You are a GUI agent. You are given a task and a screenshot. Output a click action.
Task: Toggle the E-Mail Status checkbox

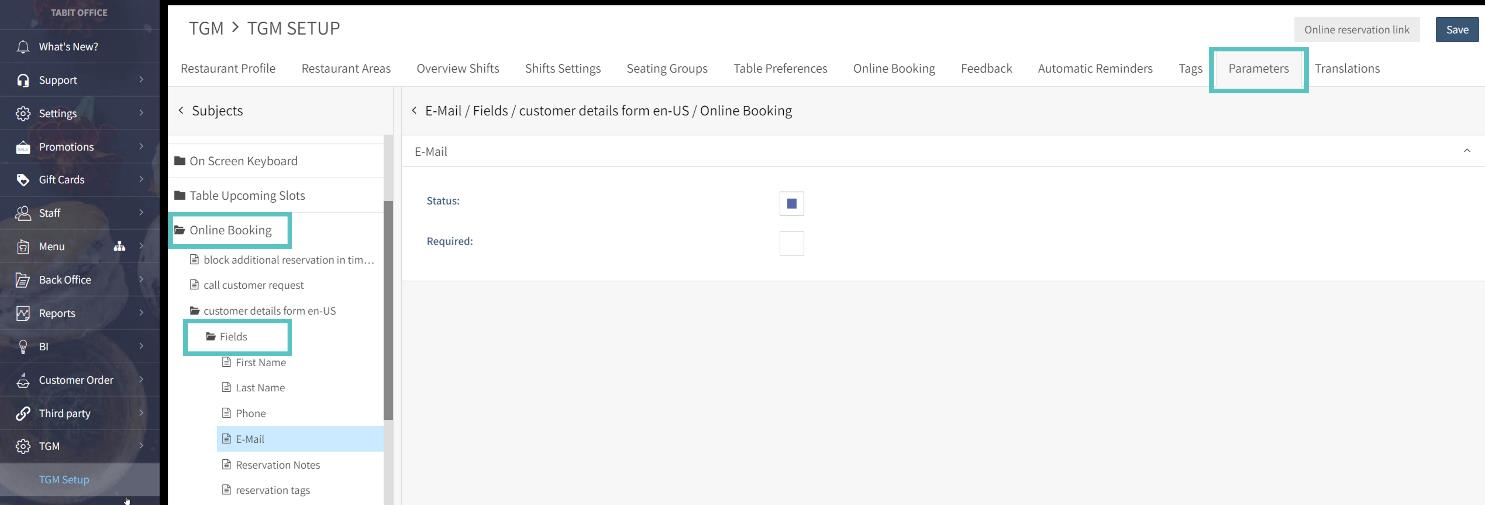tap(791, 204)
